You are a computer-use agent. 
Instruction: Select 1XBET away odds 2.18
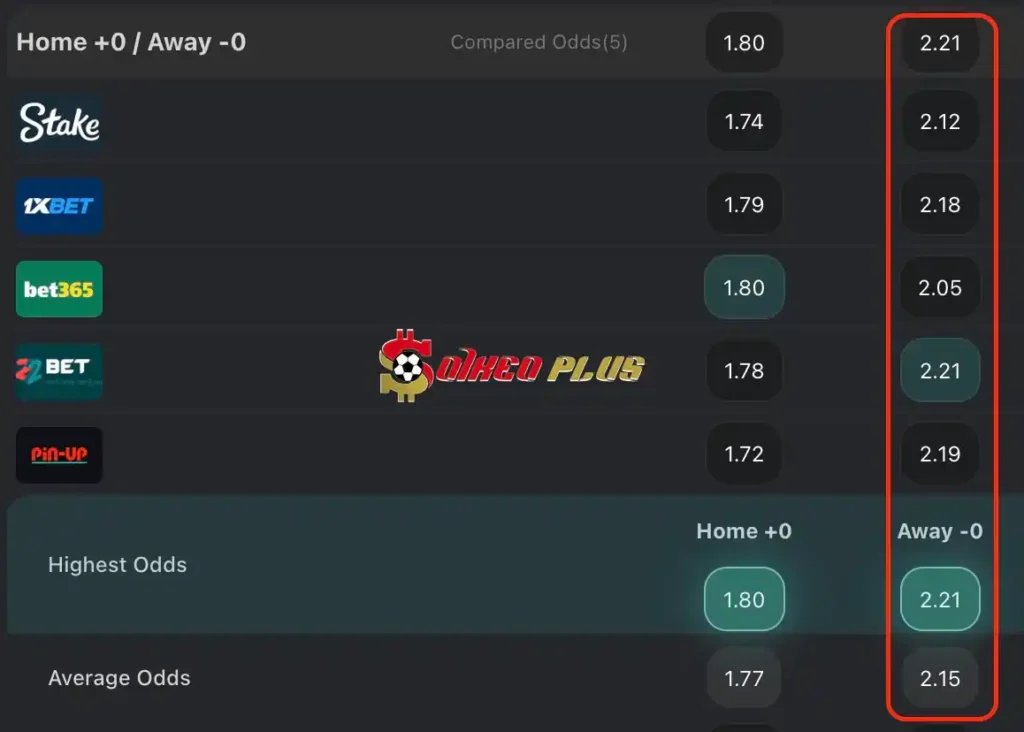(x=940, y=205)
